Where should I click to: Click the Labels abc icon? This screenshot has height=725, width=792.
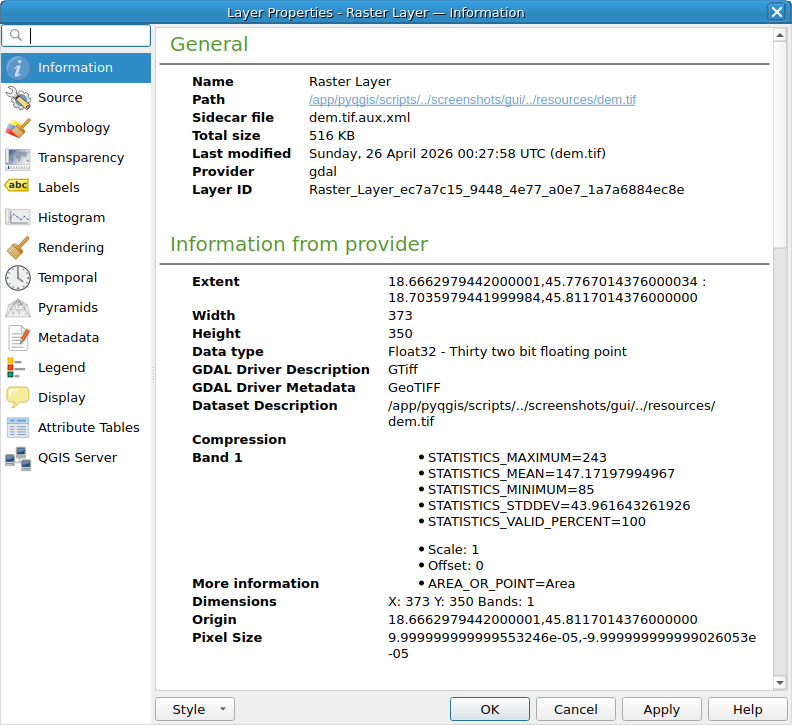(x=18, y=186)
